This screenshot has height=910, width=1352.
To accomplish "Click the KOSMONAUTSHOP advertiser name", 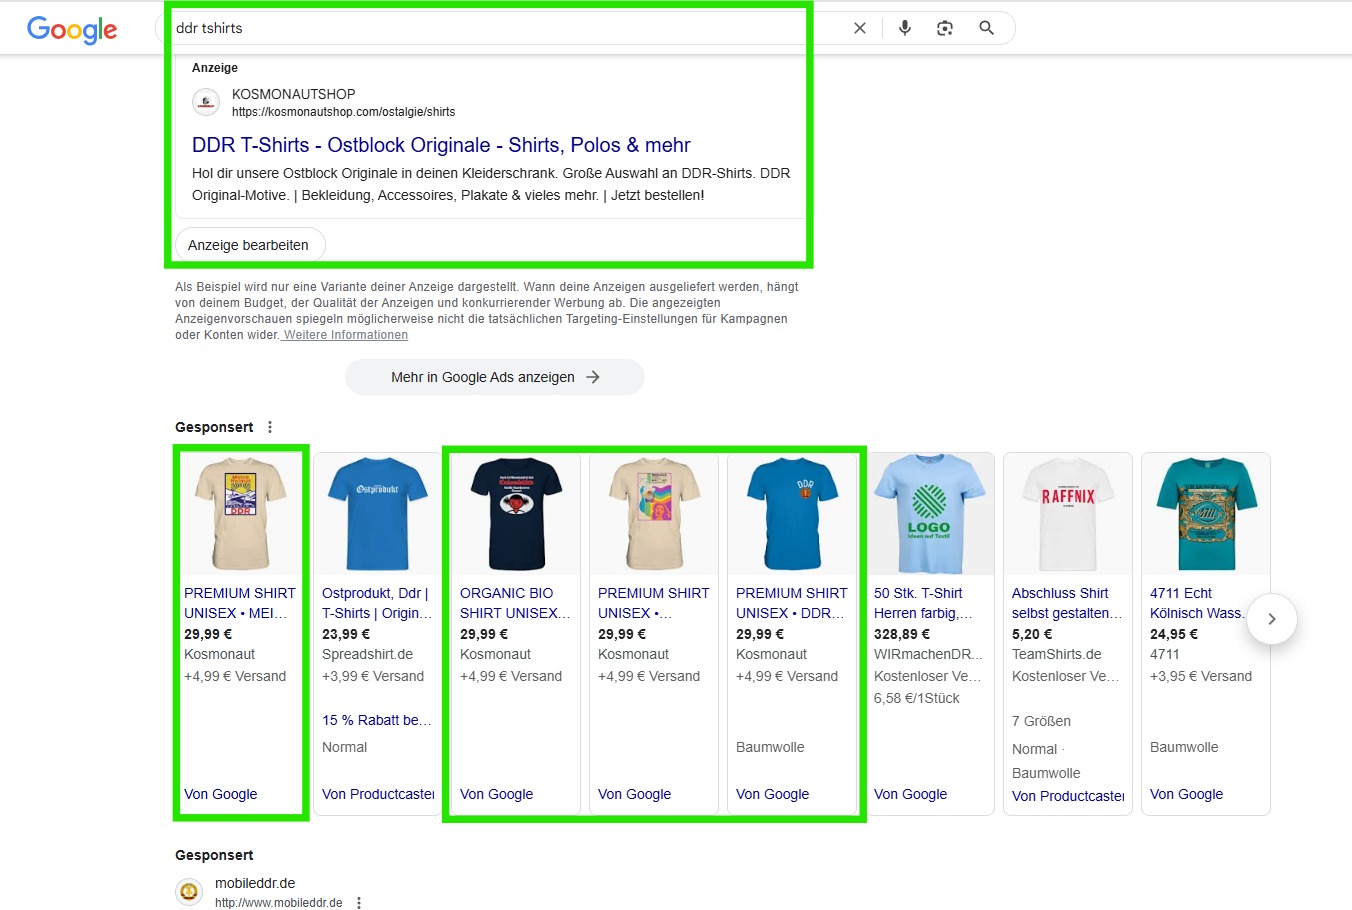I will pyautogui.click(x=294, y=94).
